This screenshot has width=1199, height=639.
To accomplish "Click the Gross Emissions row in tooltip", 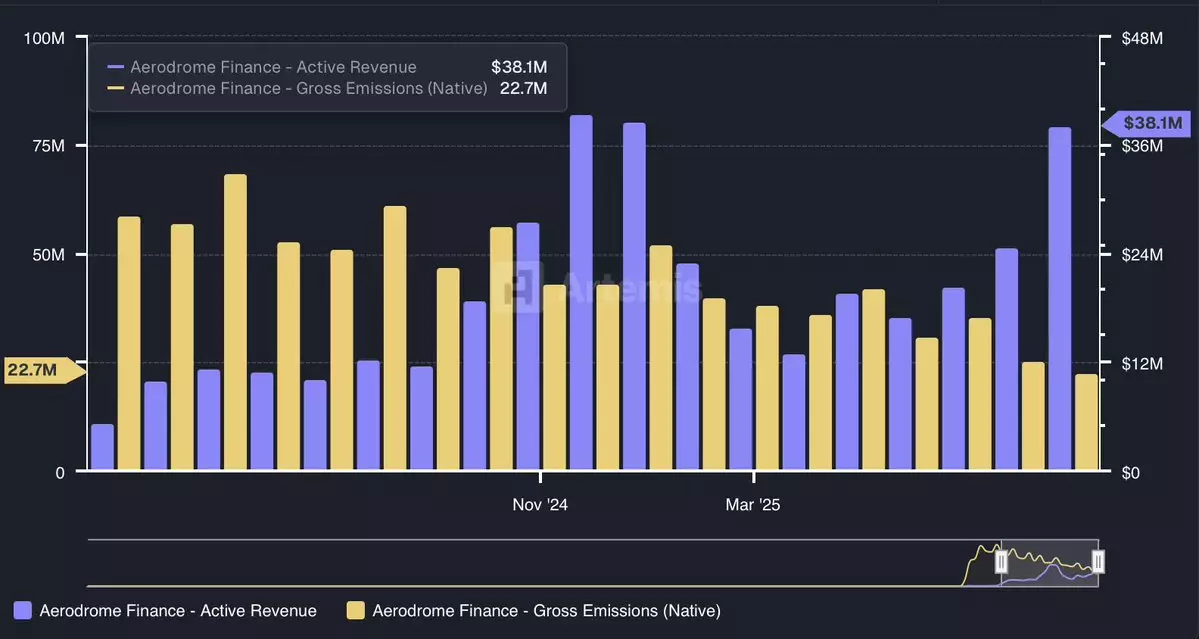I will (327, 88).
